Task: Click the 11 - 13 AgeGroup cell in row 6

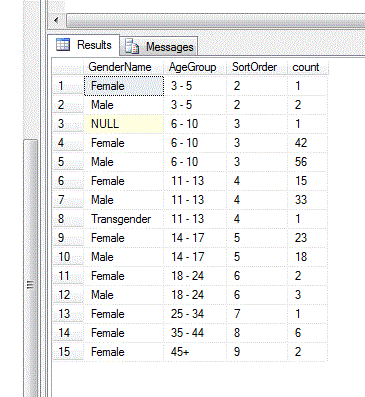Action: point(195,181)
